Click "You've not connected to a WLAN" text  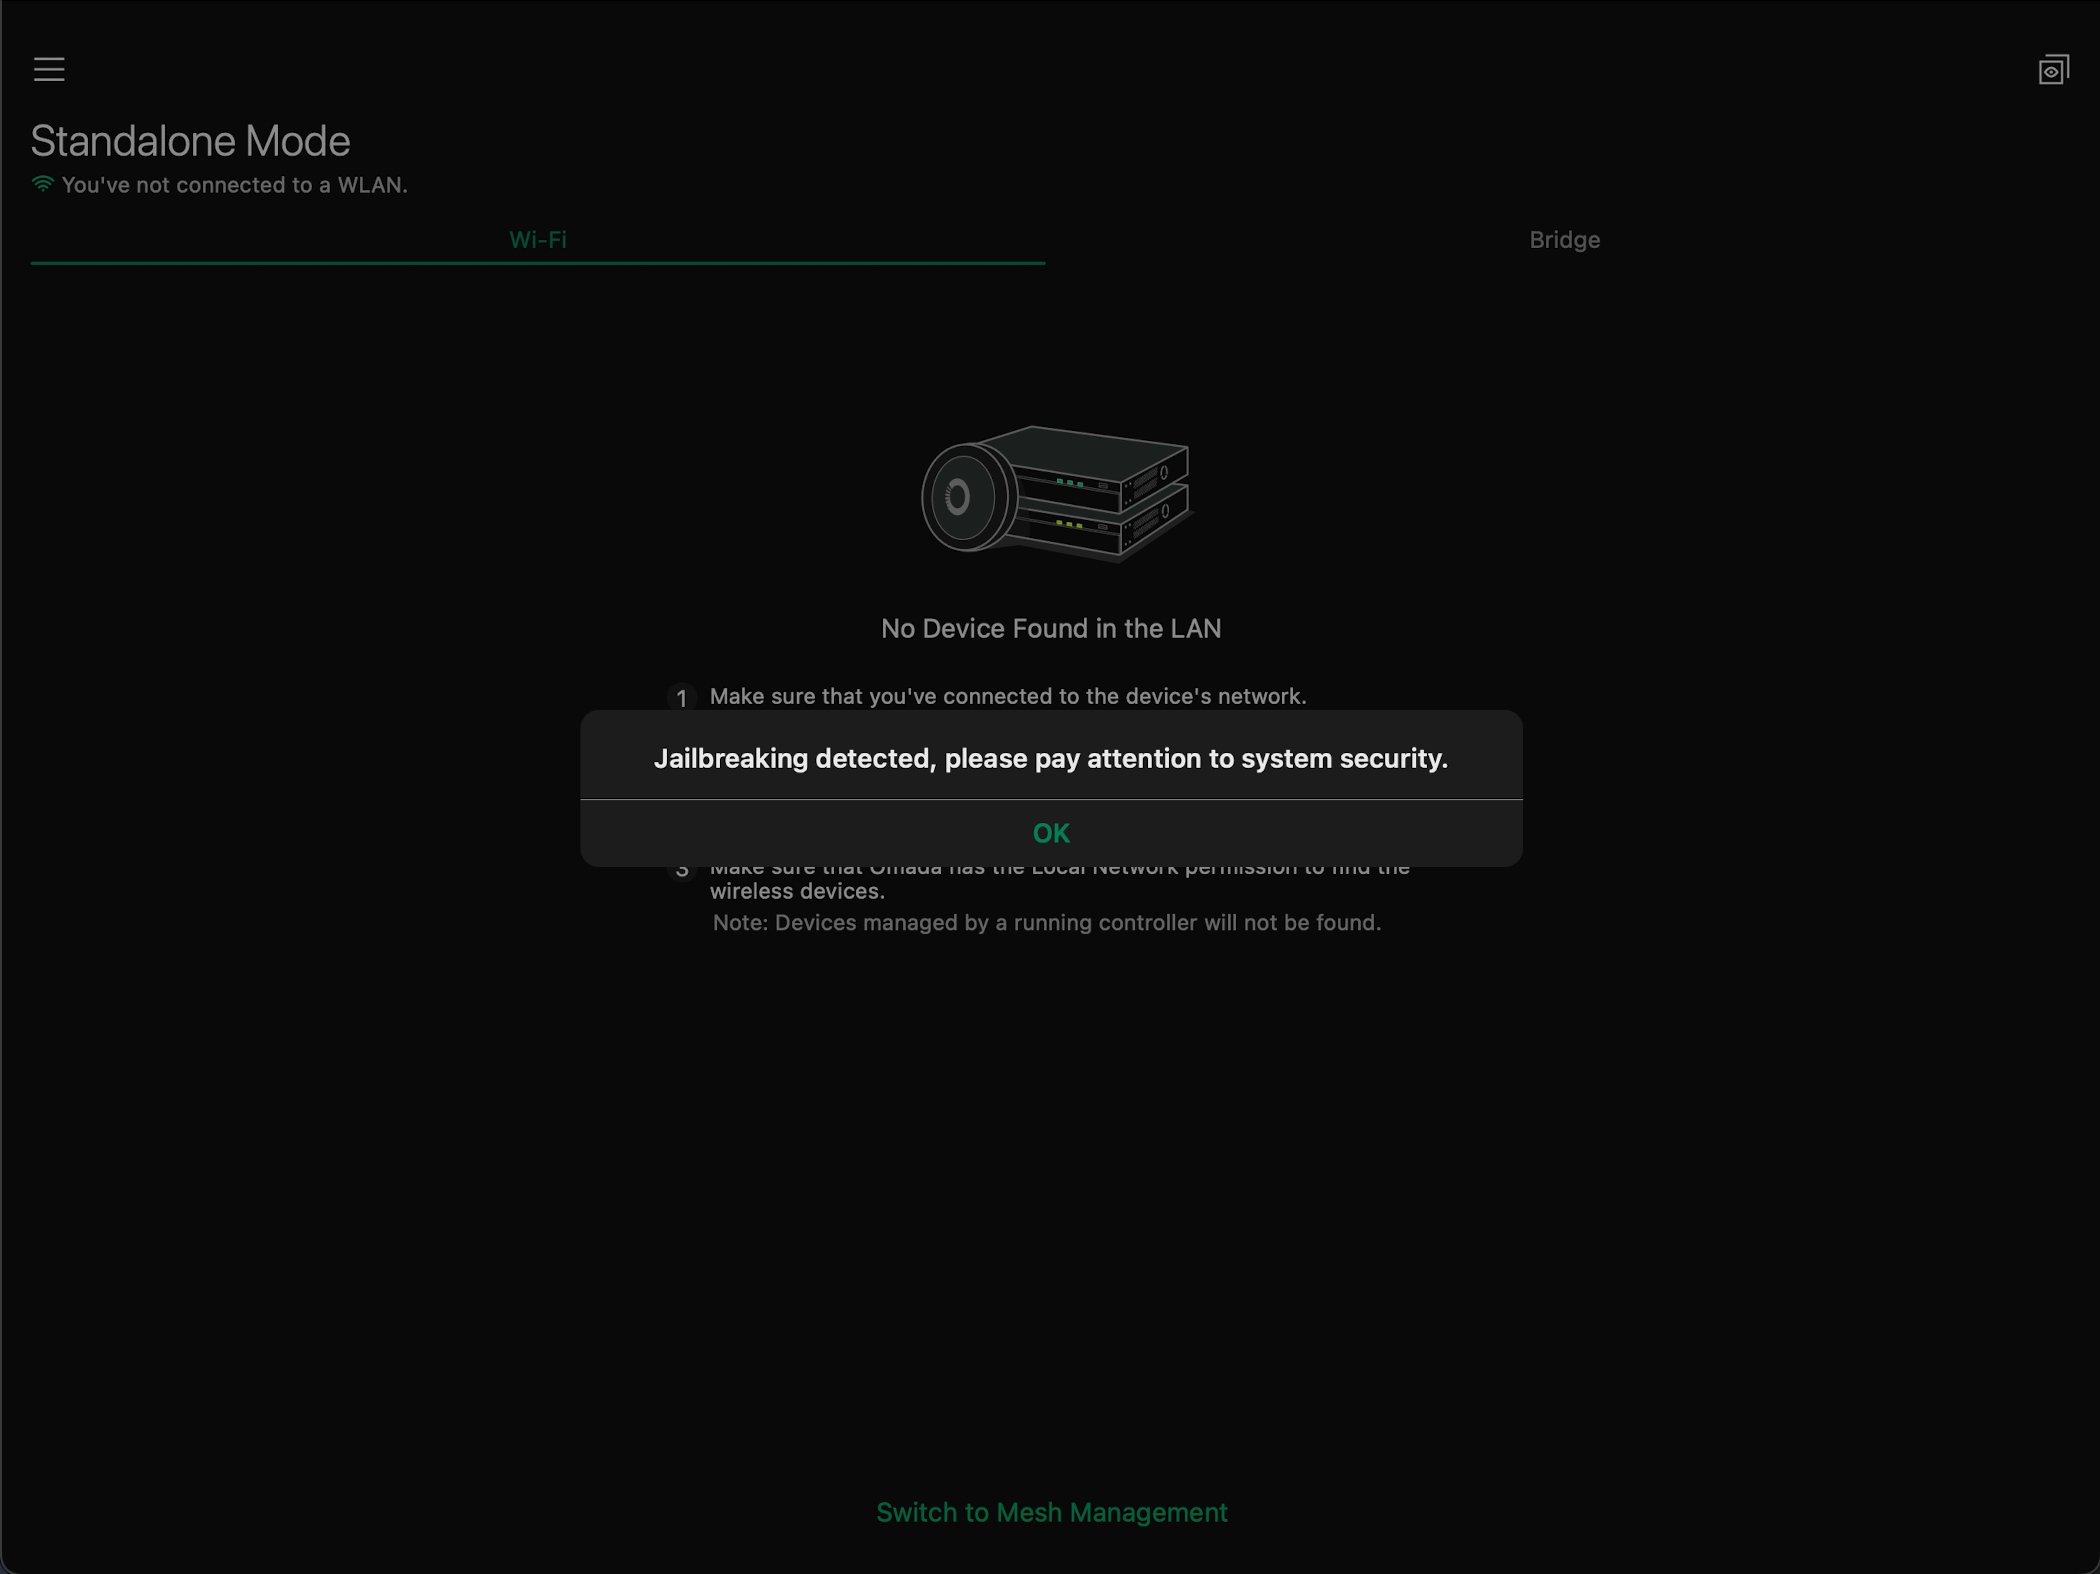point(234,185)
